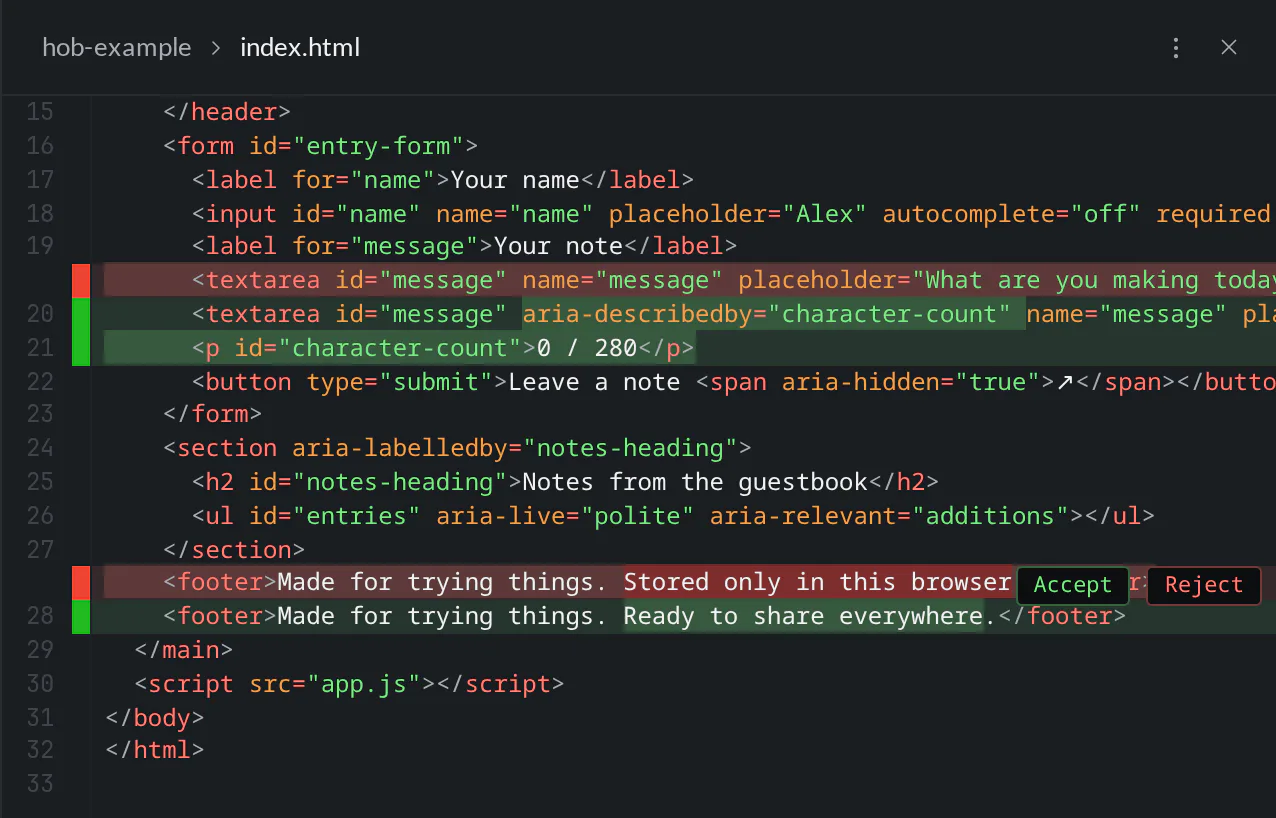The width and height of the screenshot is (1276, 818).
Task: Click the closing </form> tag on line 23
Action: point(213,414)
